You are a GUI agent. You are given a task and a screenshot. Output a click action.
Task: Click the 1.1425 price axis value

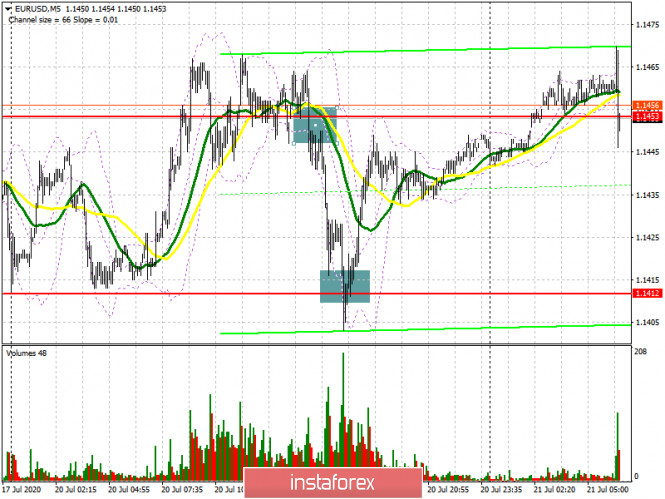[x=647, y=237]
